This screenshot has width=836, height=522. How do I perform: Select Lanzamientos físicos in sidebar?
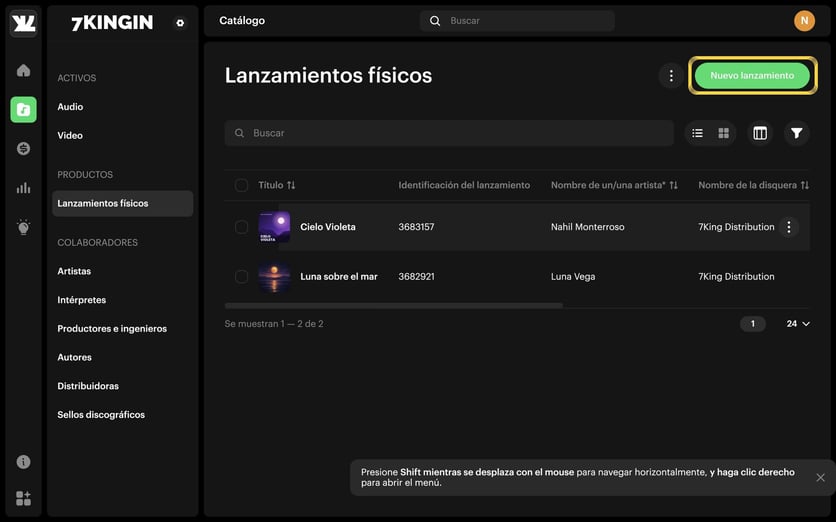point(123,203)
